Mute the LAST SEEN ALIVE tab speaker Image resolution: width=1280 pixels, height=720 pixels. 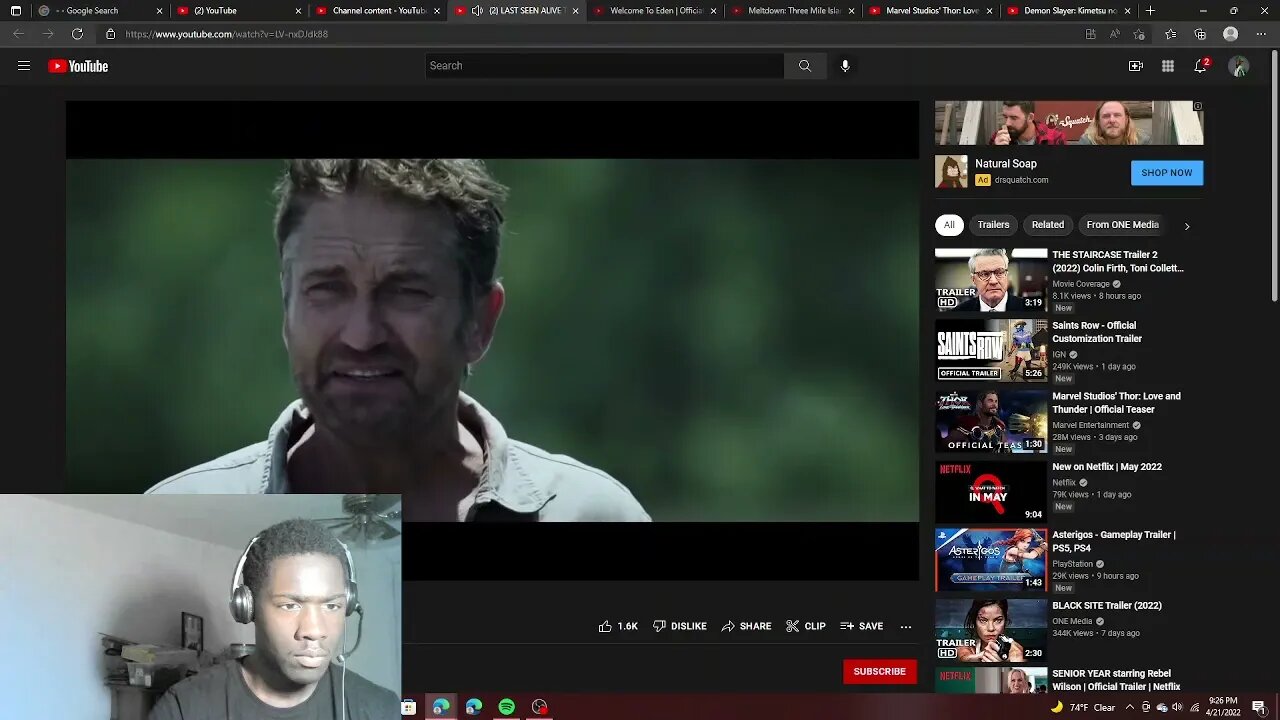477,11
